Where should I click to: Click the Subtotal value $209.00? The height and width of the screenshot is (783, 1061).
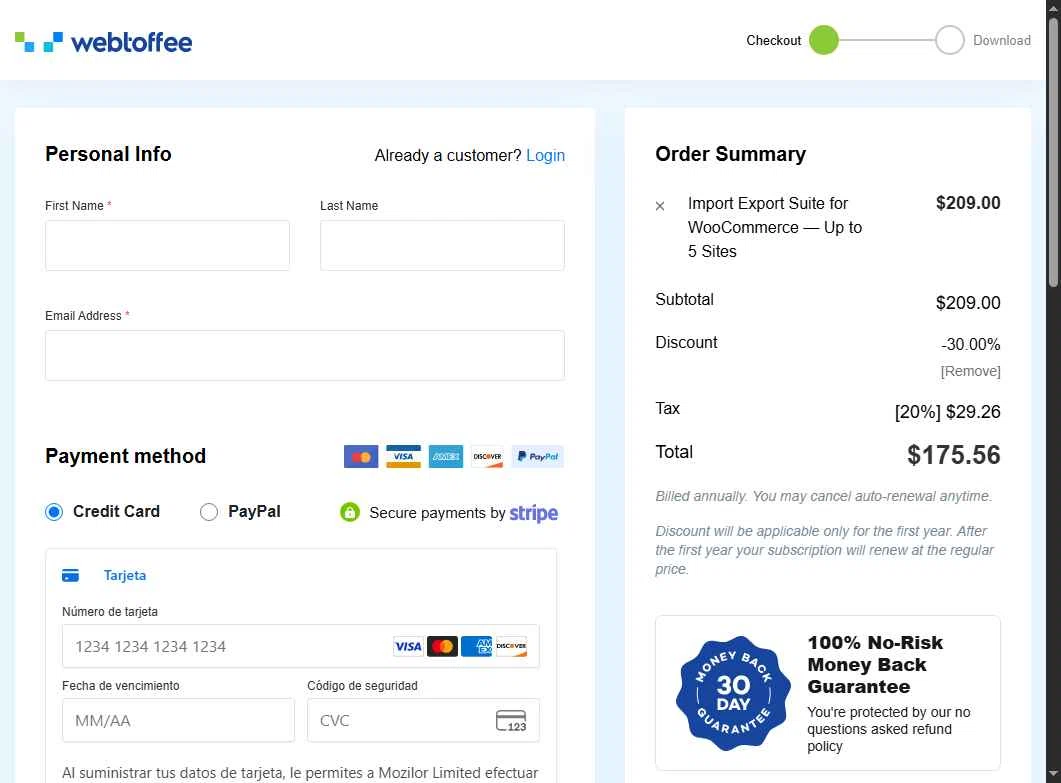point(968,303)
